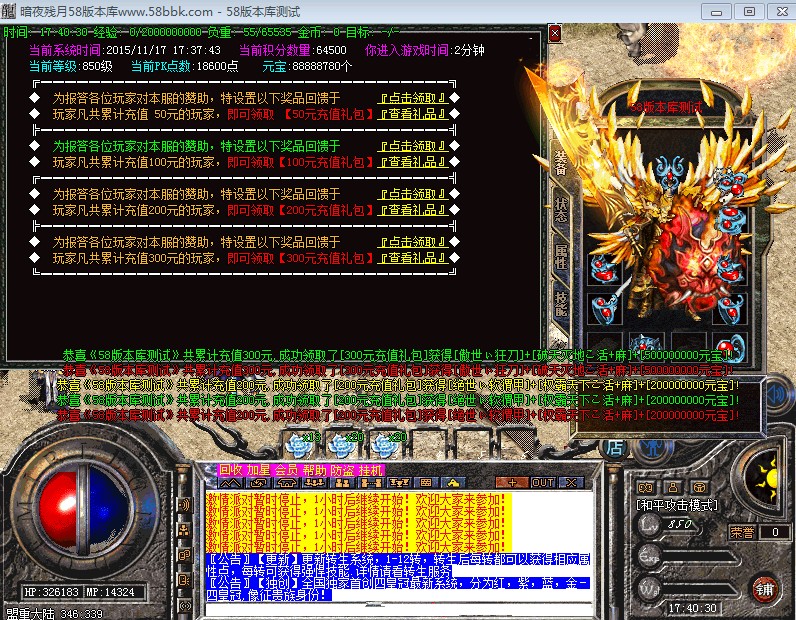Click the group of three people icon
The height and width of the screenshot is (620, 796).
click(x=315, y=483)
